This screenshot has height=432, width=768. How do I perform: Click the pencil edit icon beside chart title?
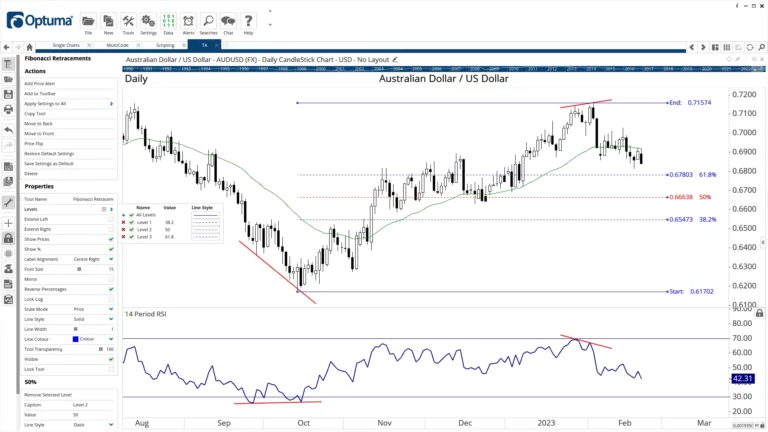395,59
